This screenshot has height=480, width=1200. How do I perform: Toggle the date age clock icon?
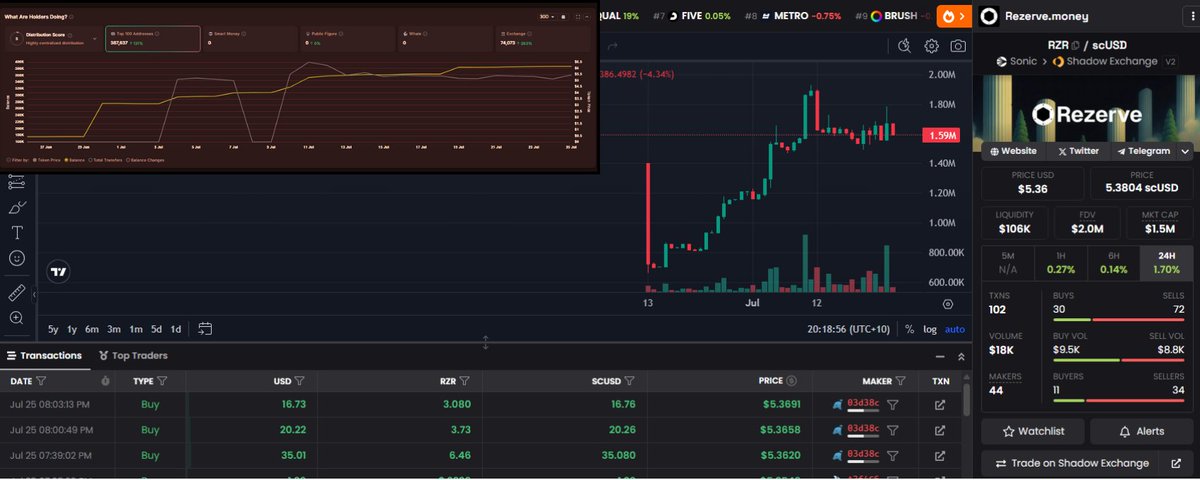click(106, 381)
